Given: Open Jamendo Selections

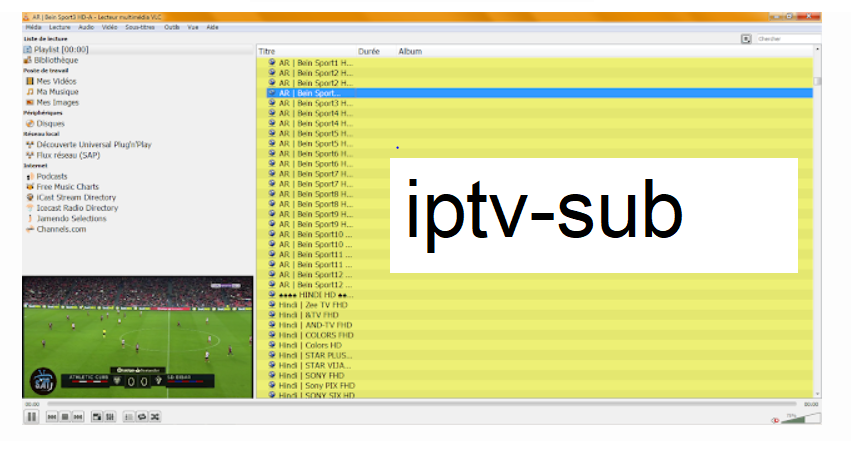Looking at the screenshot, I should (x=66, y=219).
